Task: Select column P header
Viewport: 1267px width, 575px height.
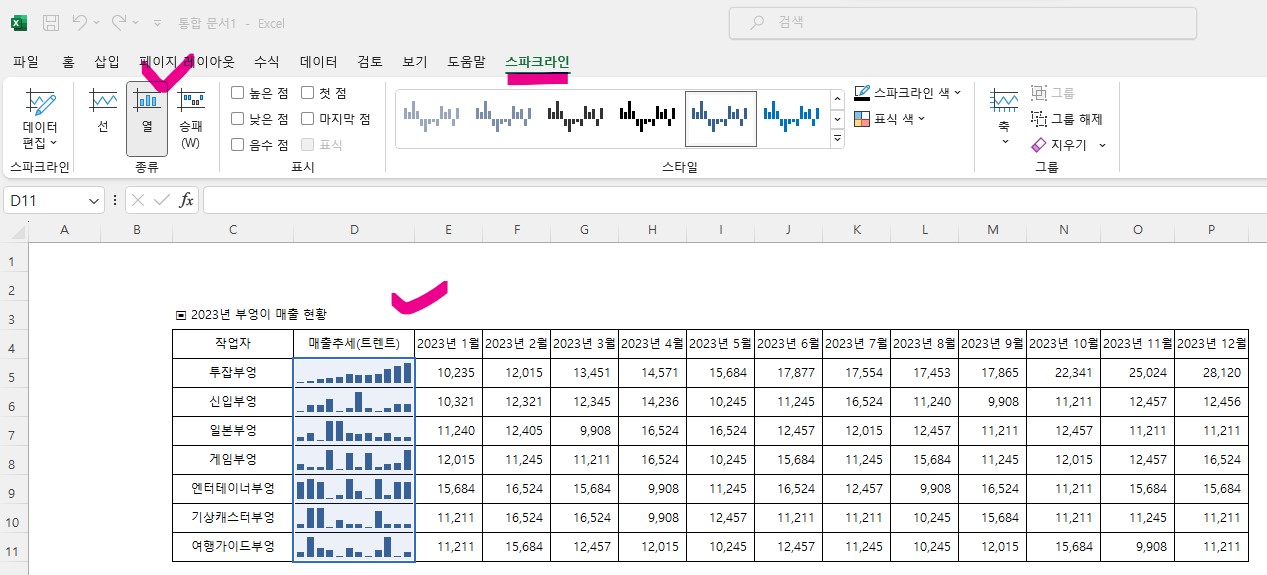Action: (x=1211, y=230)
